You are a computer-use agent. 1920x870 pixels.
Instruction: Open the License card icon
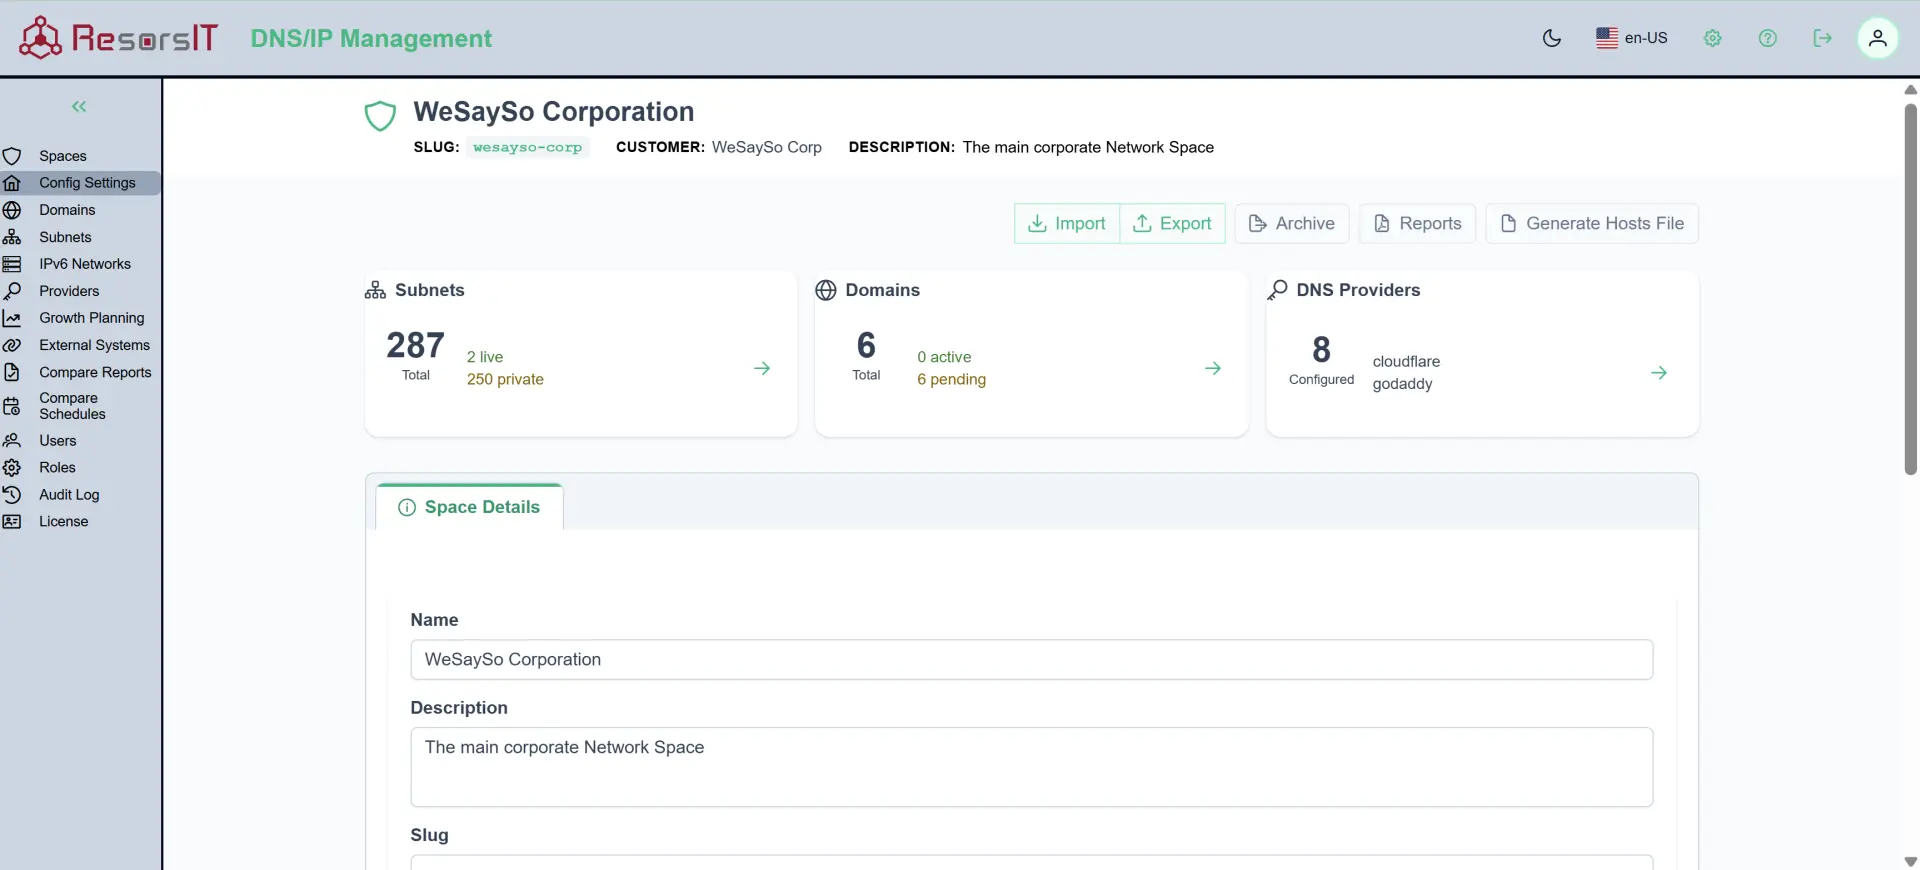point(12,521)
